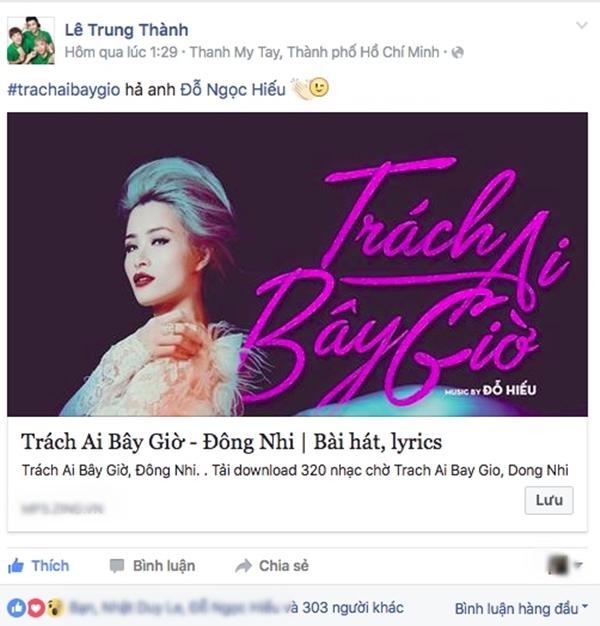Click the Lưu save button
Viewport: 600px width, 626px height.
pos(549,500)
